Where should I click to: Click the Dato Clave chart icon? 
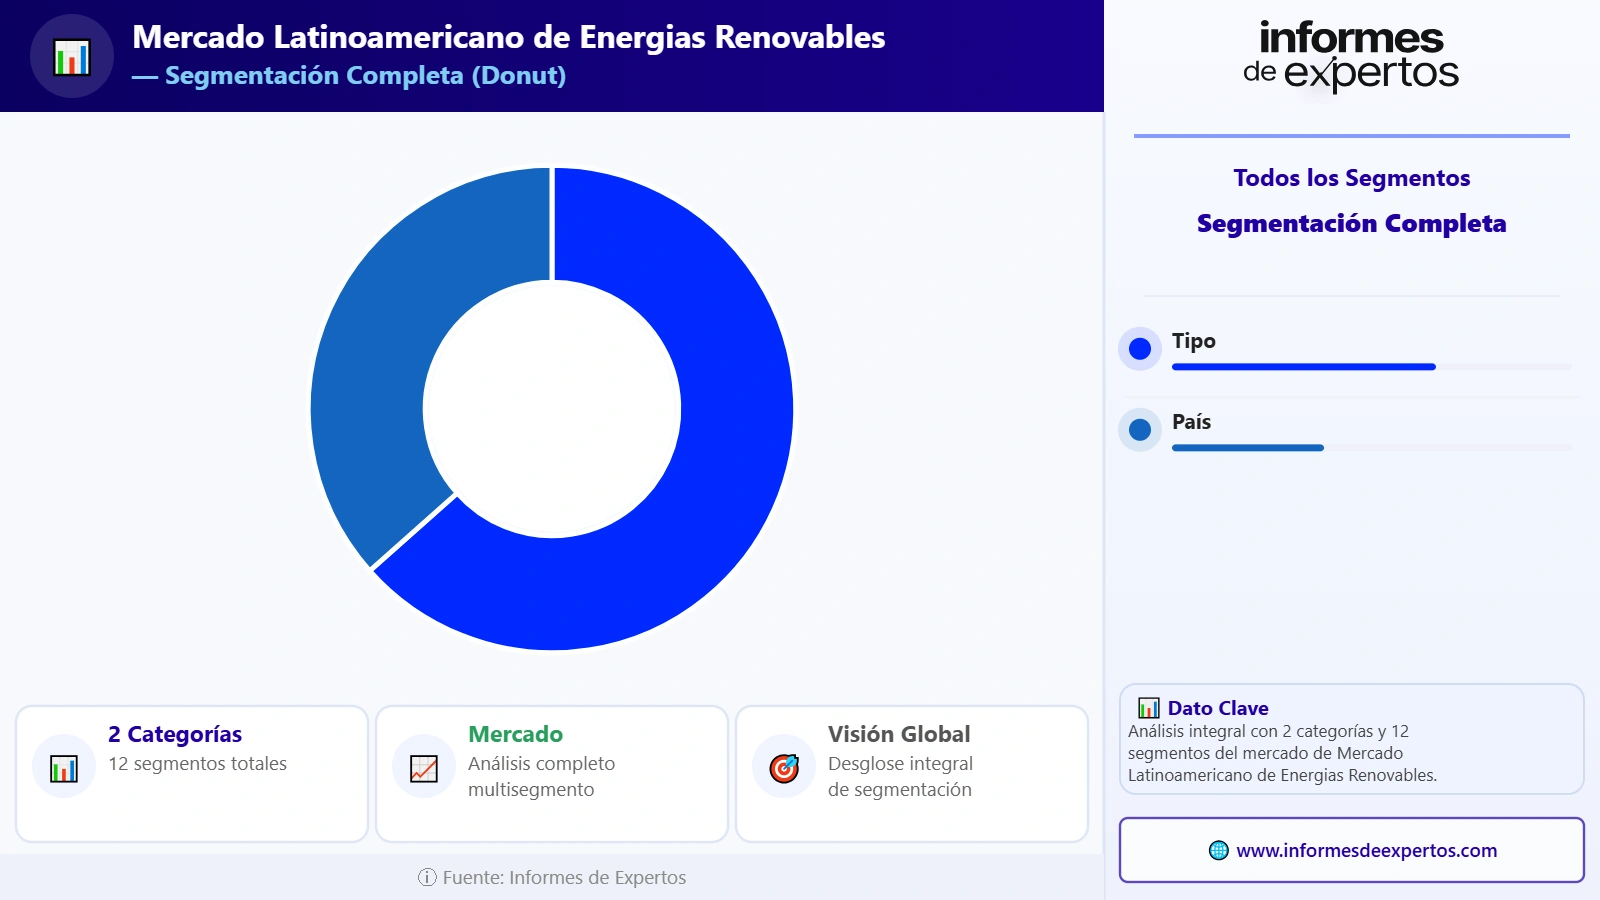[x=1149, y=708]
